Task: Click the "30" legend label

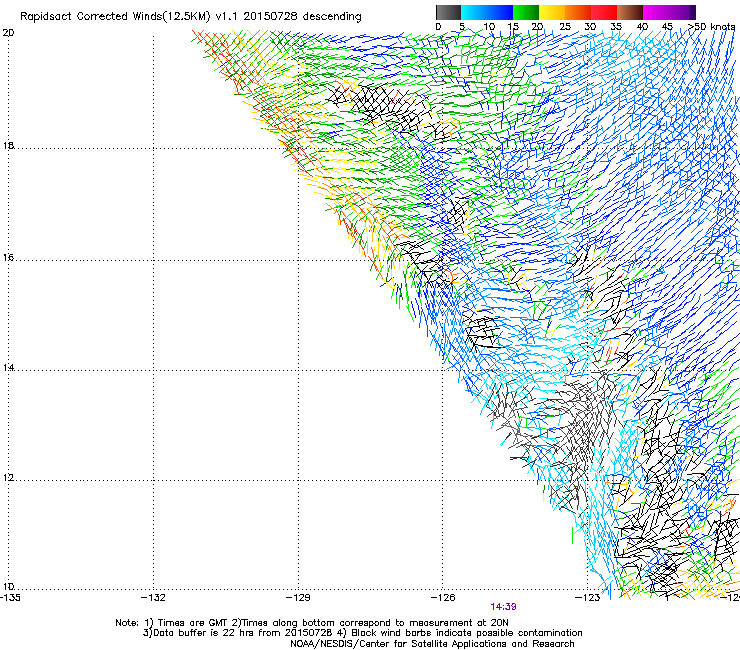Action: (x=590, y=27)
